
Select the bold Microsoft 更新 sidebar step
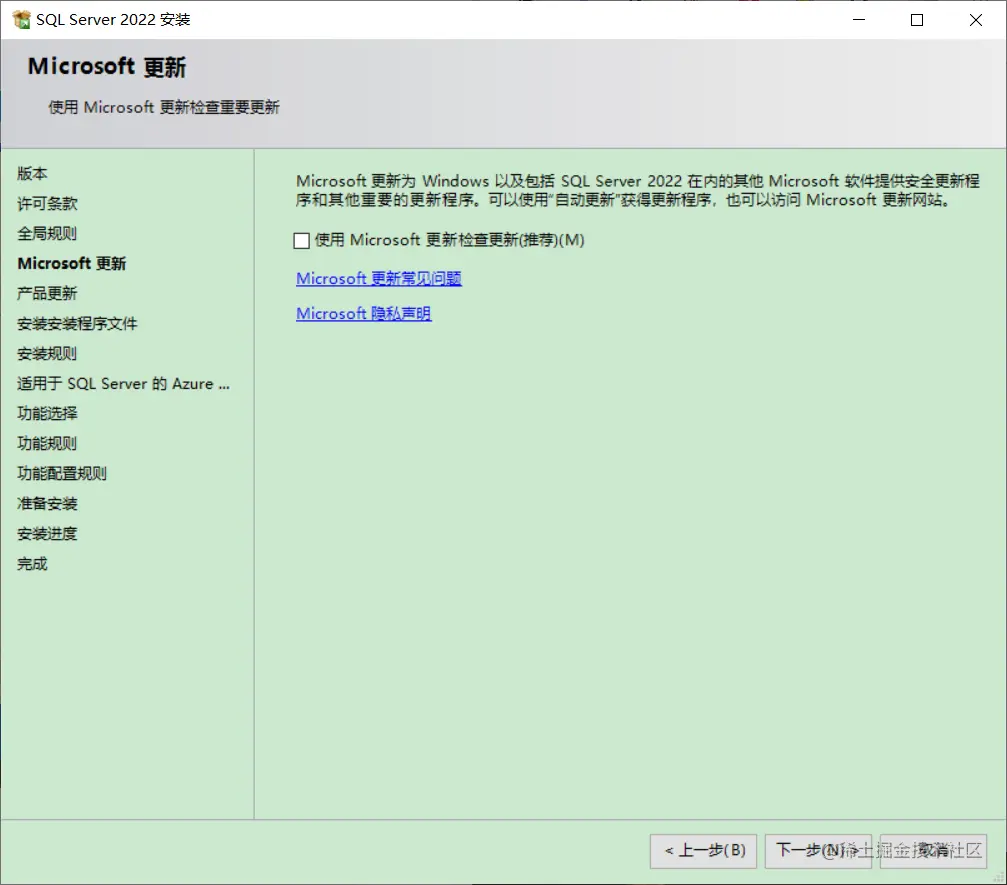pyautogui.click(x=72, y=263)
